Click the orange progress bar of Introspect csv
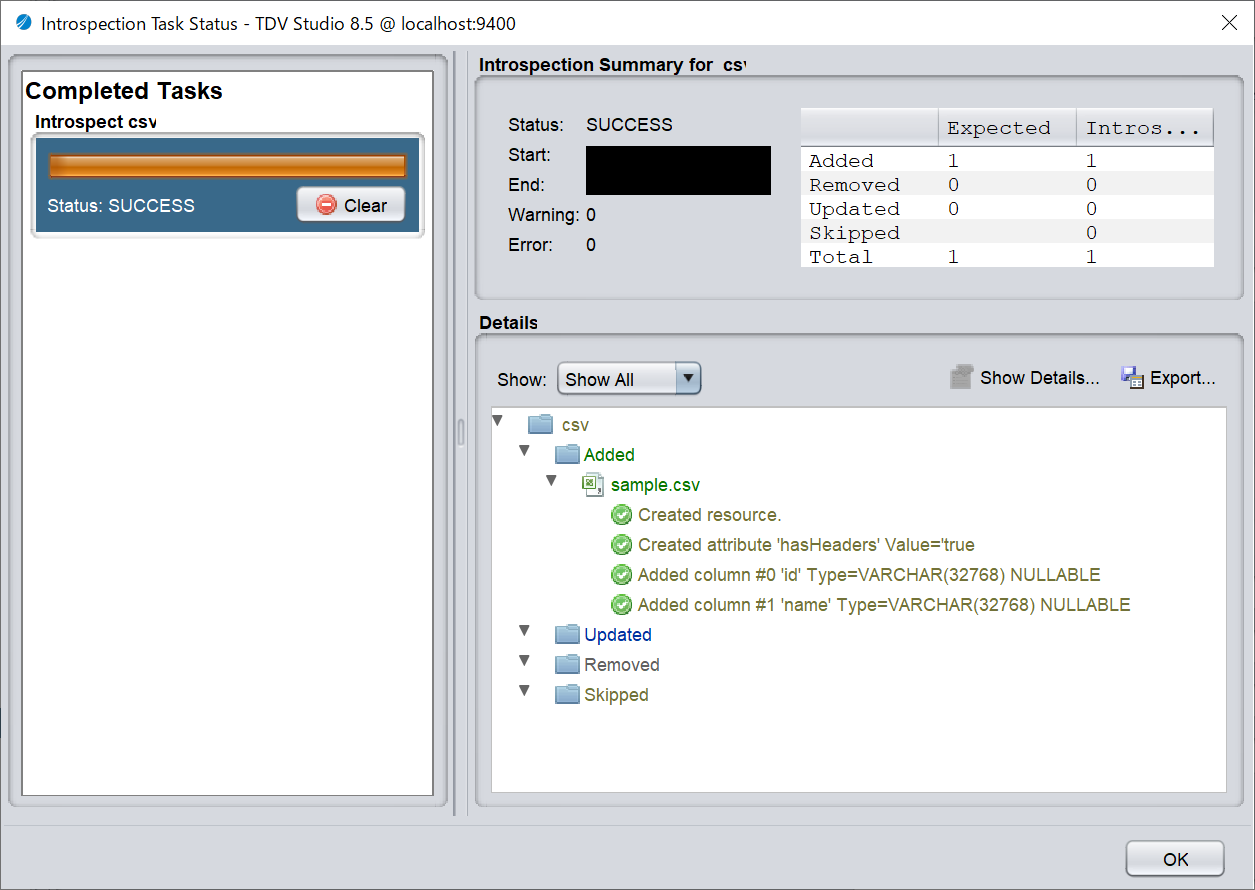 coord(228,166)
